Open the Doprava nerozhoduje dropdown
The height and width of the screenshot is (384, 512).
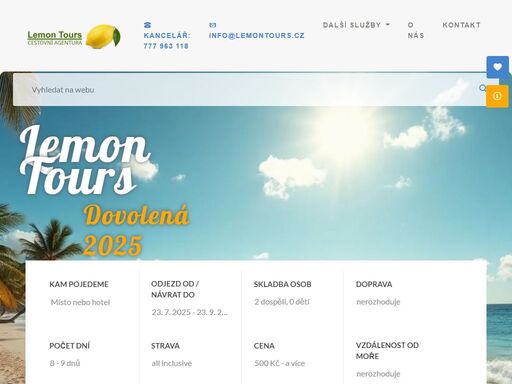[378, 302]
